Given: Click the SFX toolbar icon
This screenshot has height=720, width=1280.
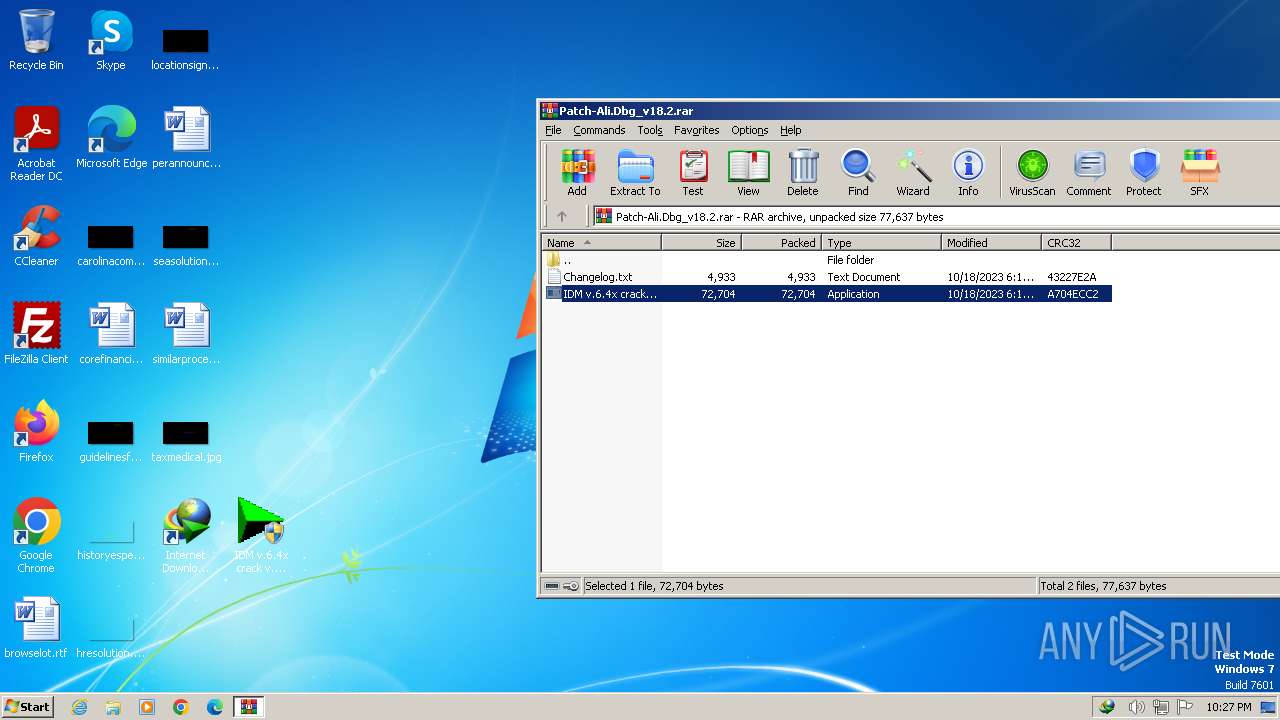Looking at the screenshot, I should tap(1199, 173).
